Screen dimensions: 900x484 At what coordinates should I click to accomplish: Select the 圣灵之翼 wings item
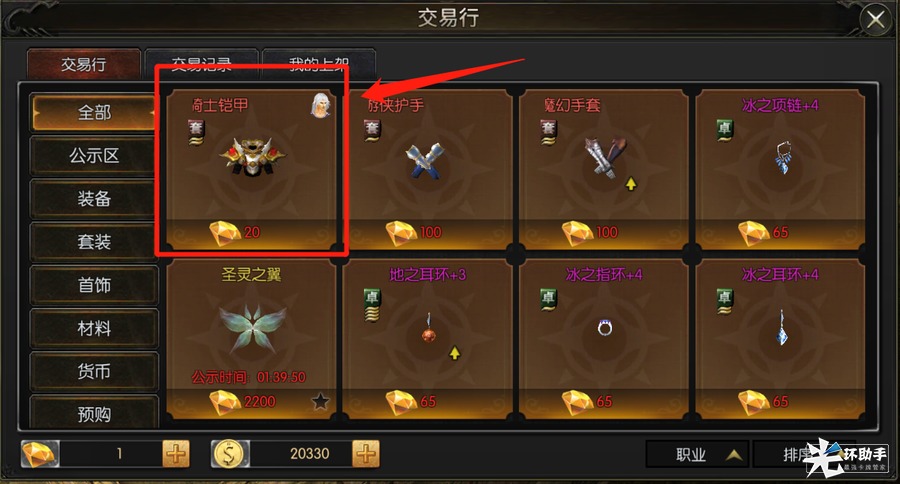pyautogui.click(x=251, y=339)
